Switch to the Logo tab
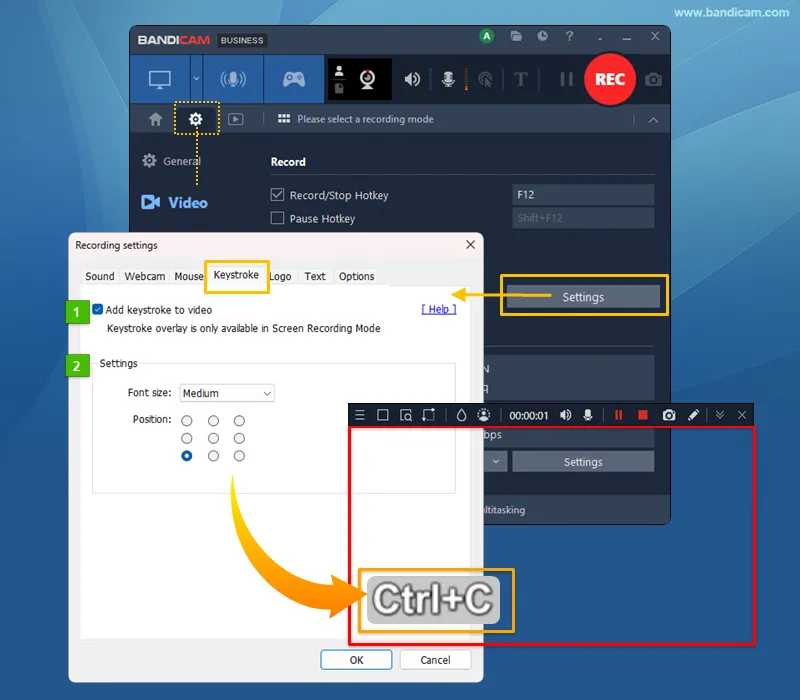 tap(281, 276)
